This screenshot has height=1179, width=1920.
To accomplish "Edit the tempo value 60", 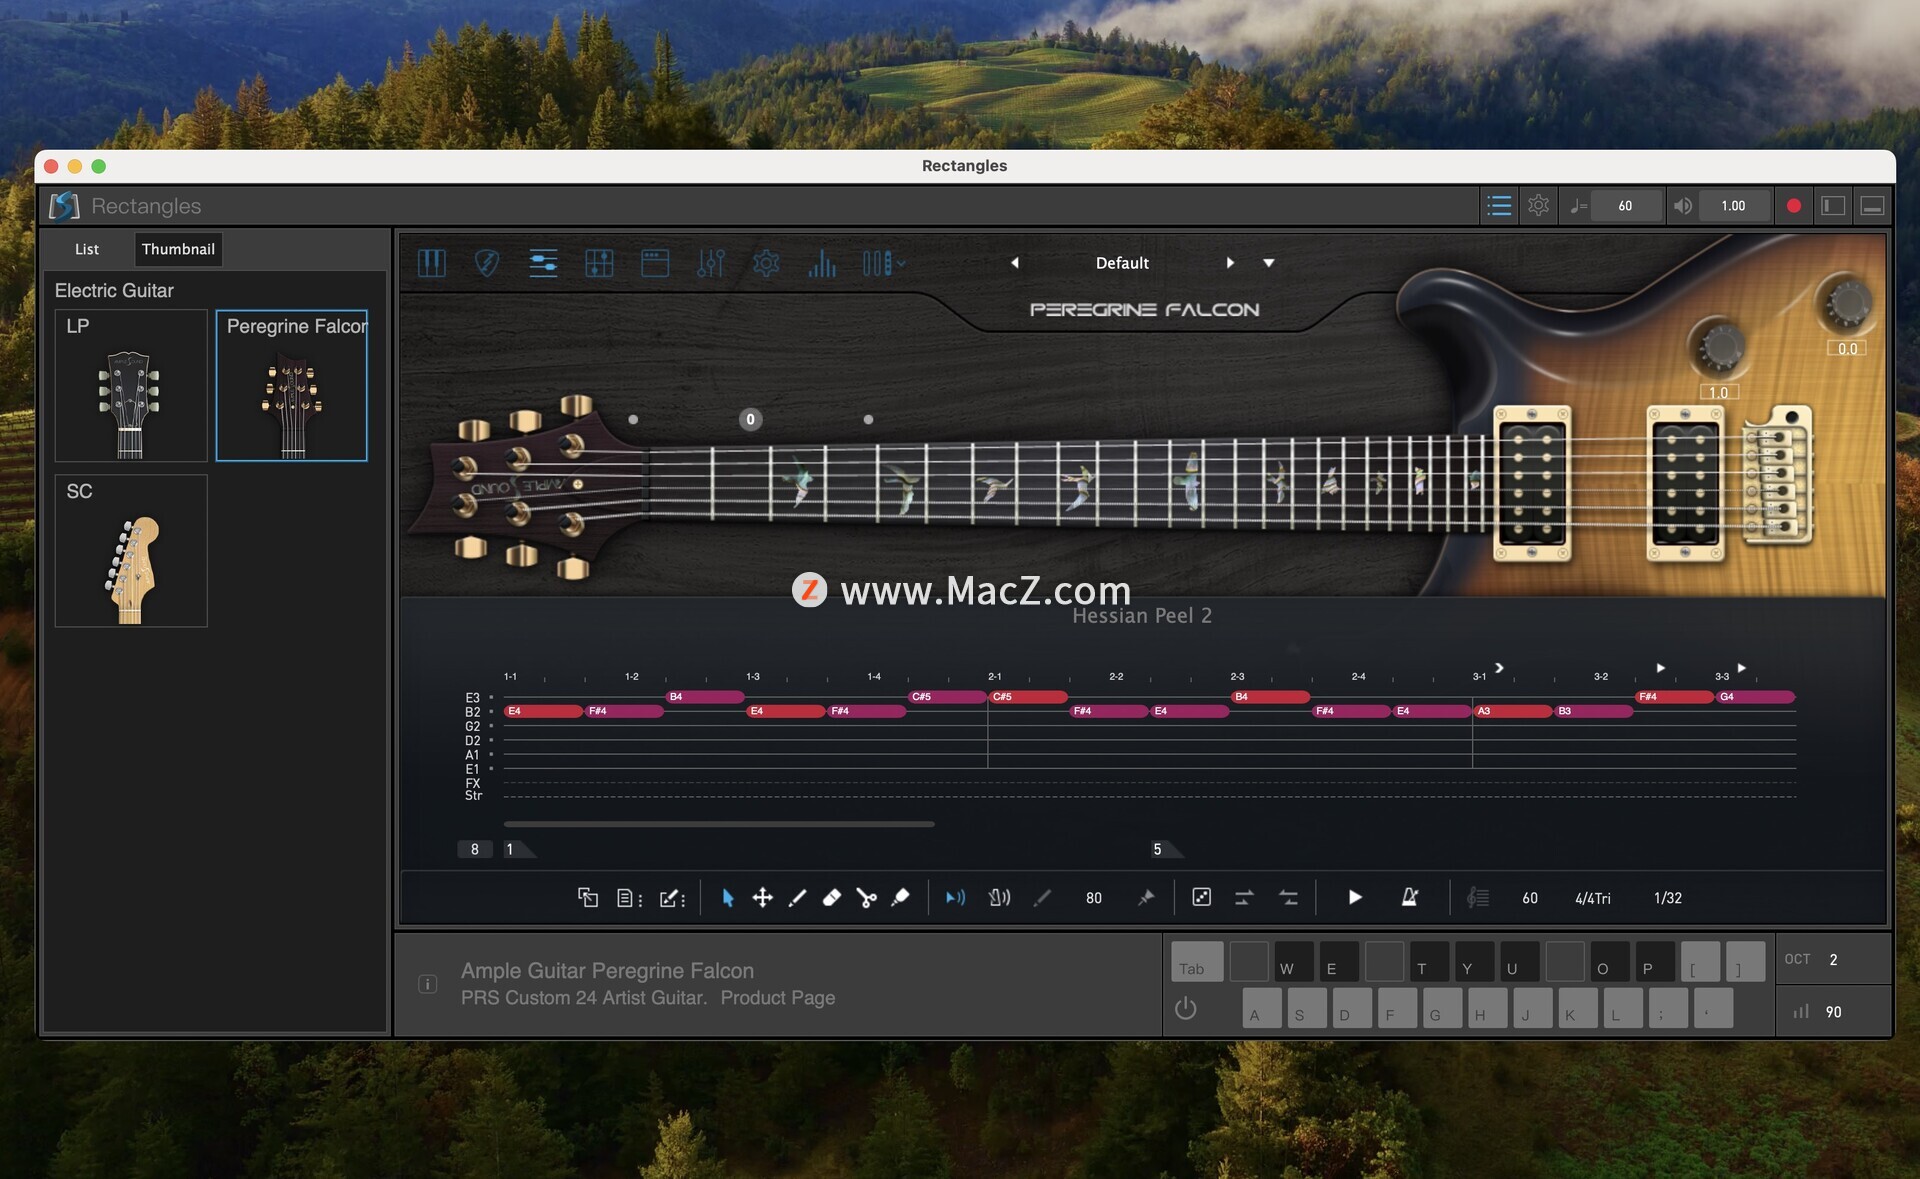I will tap(1625, 206).
